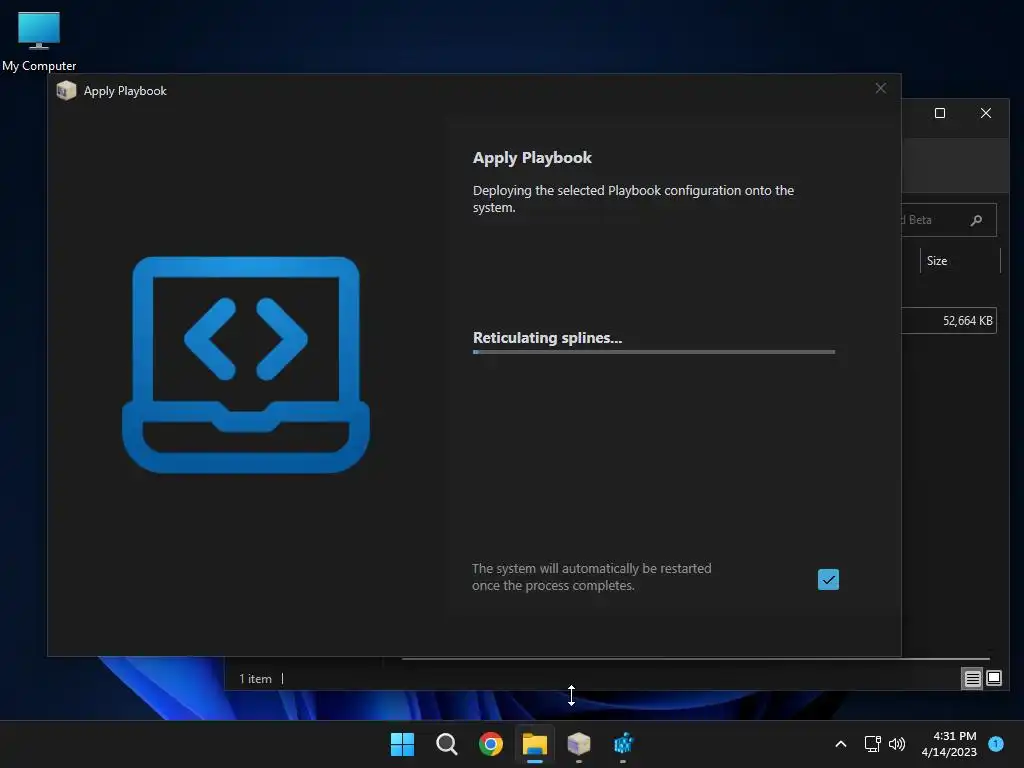The height and width of the screenshot is (768, 1024).
Task: Uncheck the automatic restart checkbox
Action: click(828, 579)
